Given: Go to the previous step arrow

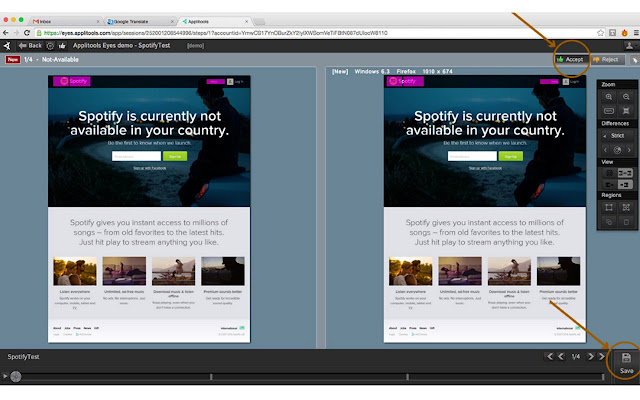Looking at the screenshot, I should click(561, 357).
